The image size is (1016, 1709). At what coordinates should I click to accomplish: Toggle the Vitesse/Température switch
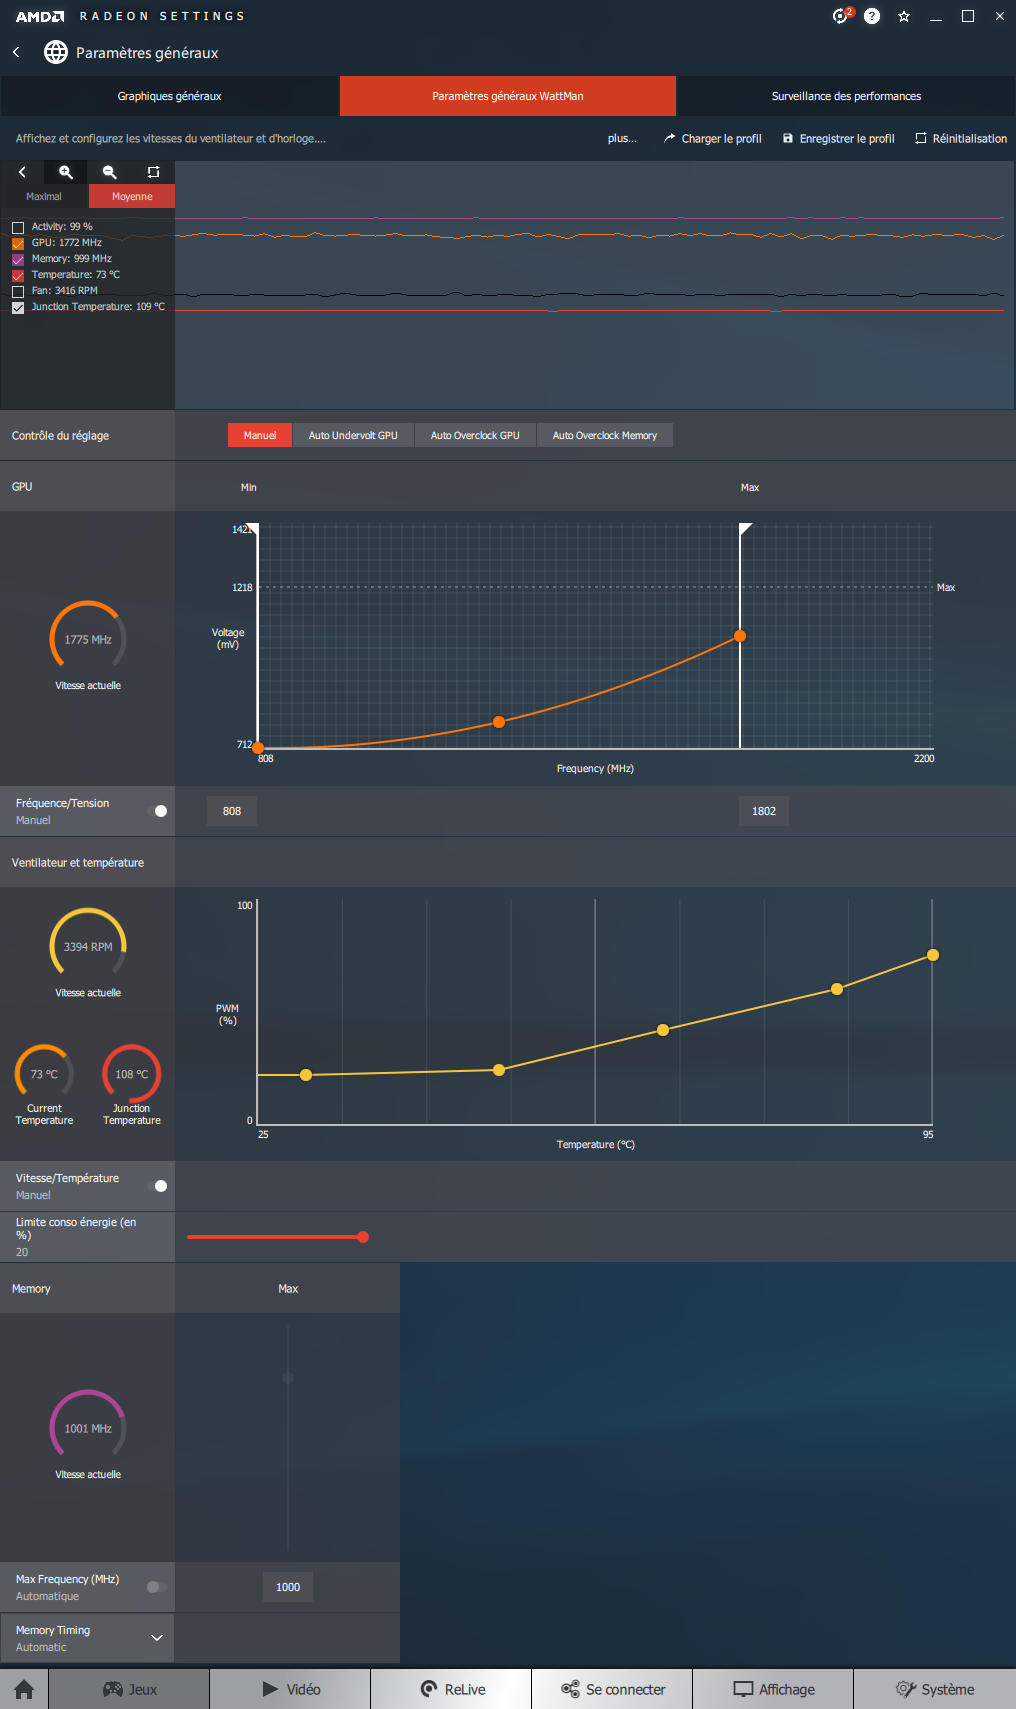[x=157, y=1186]
